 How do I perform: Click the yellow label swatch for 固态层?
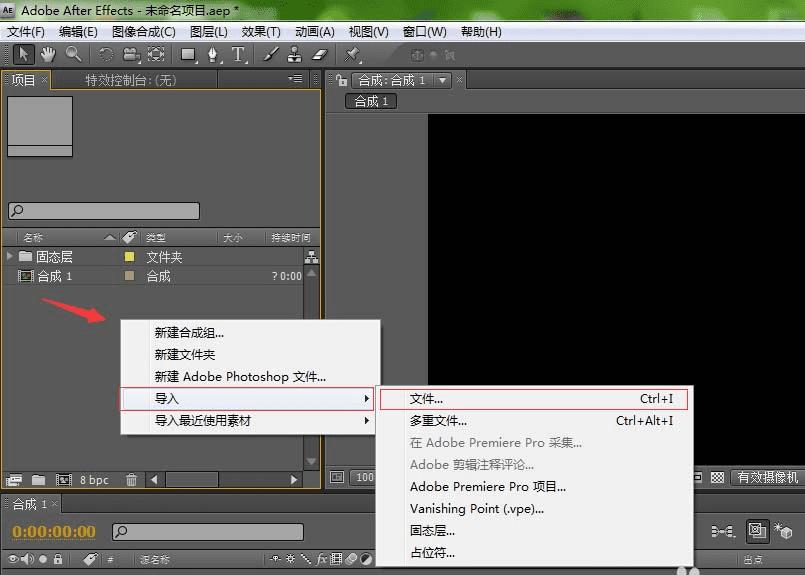click(129, 257)
